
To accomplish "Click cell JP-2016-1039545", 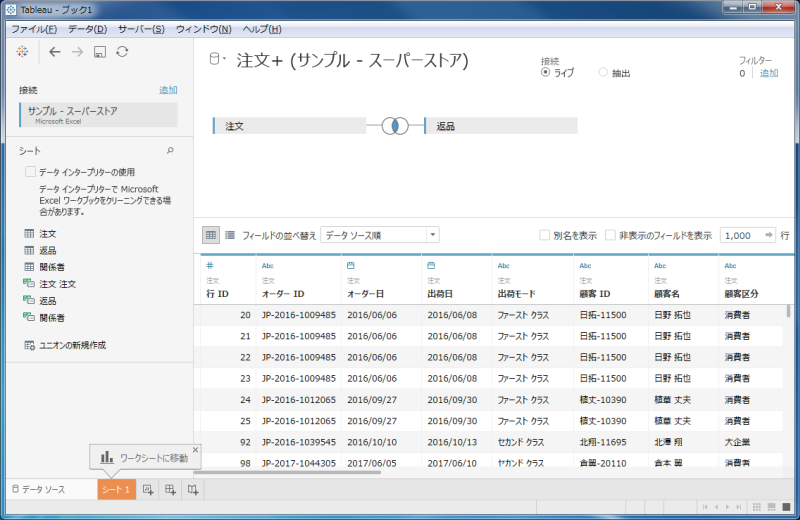I will tap(298, 442).
